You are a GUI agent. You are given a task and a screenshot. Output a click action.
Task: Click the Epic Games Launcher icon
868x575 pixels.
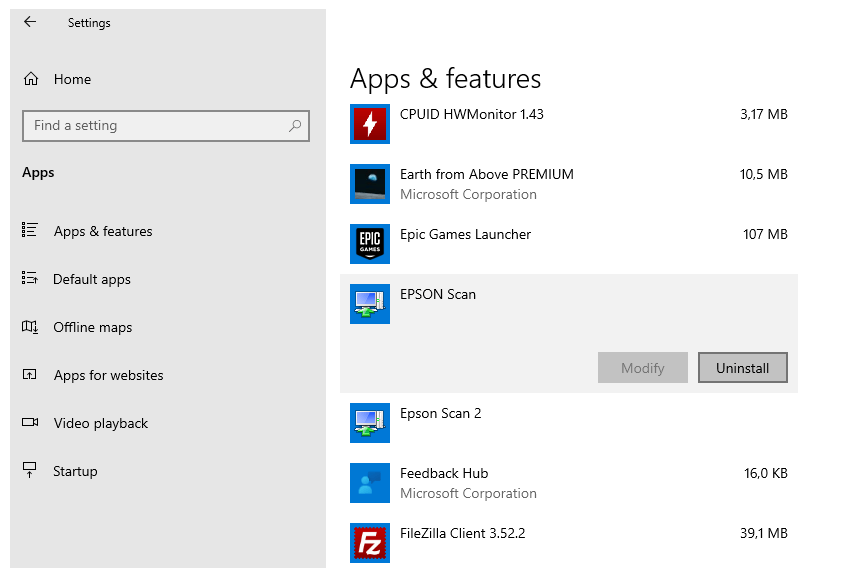[x=370, y=244]
